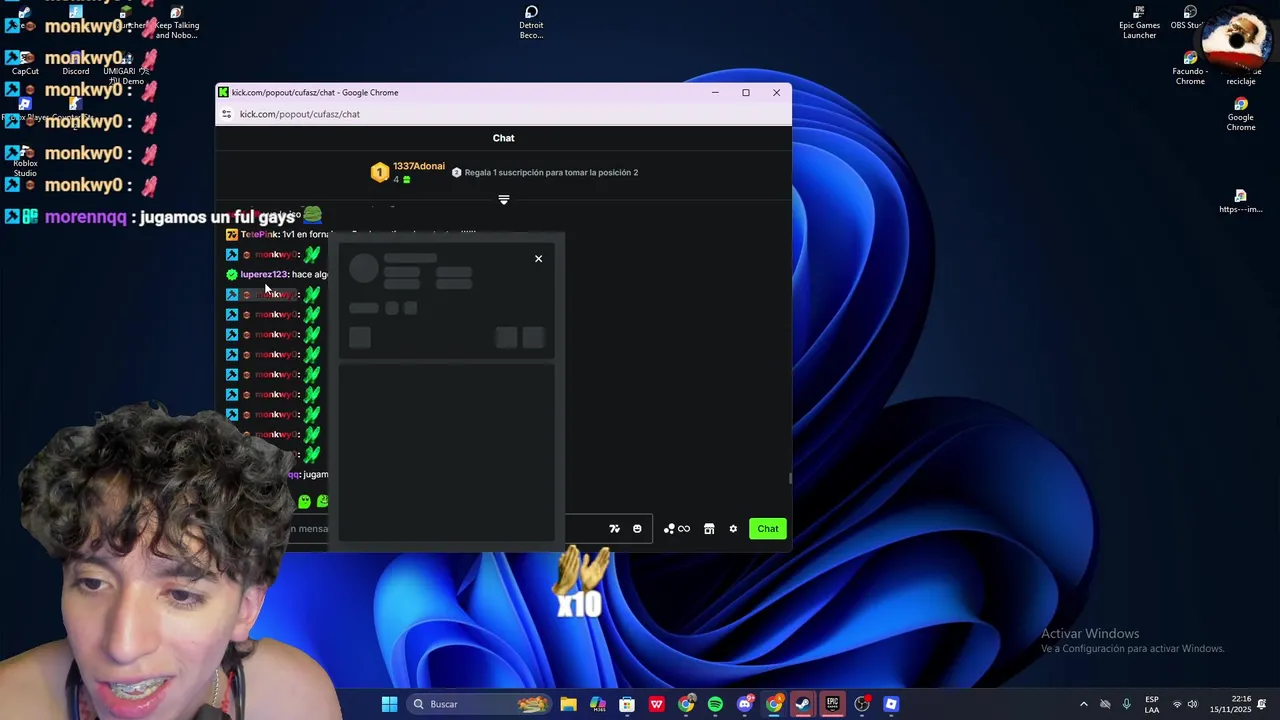Image resolution: width=1280 pixels, height=720 pixels.
Task: Select Keep Talking and Nobody desktop shortcut
Action: tap(176, 23)
